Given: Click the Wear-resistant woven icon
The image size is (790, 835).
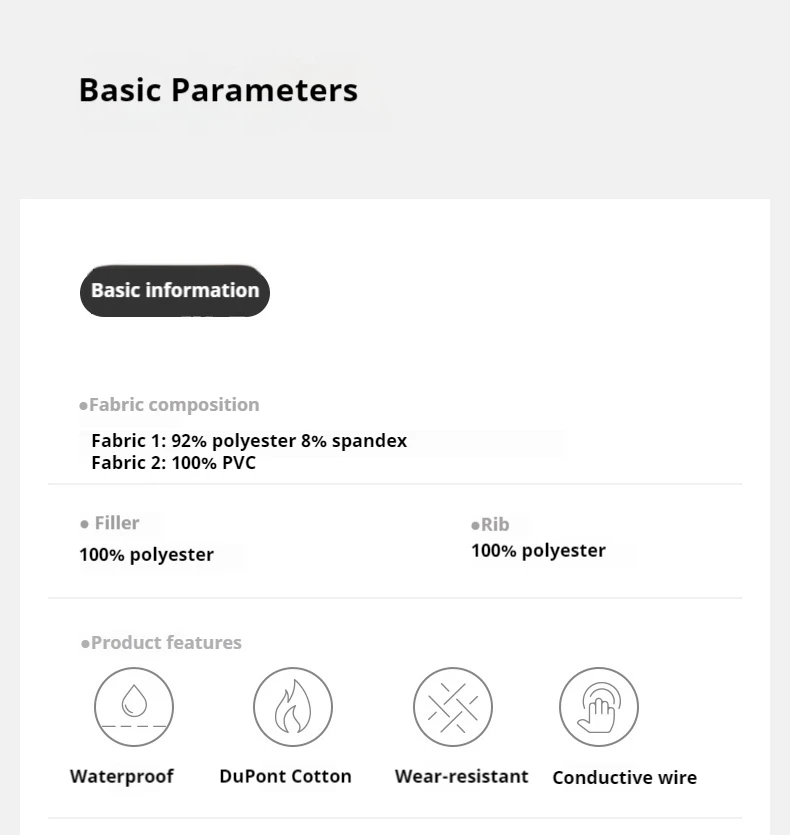Looking at the screenshot, I should (453, 707).
